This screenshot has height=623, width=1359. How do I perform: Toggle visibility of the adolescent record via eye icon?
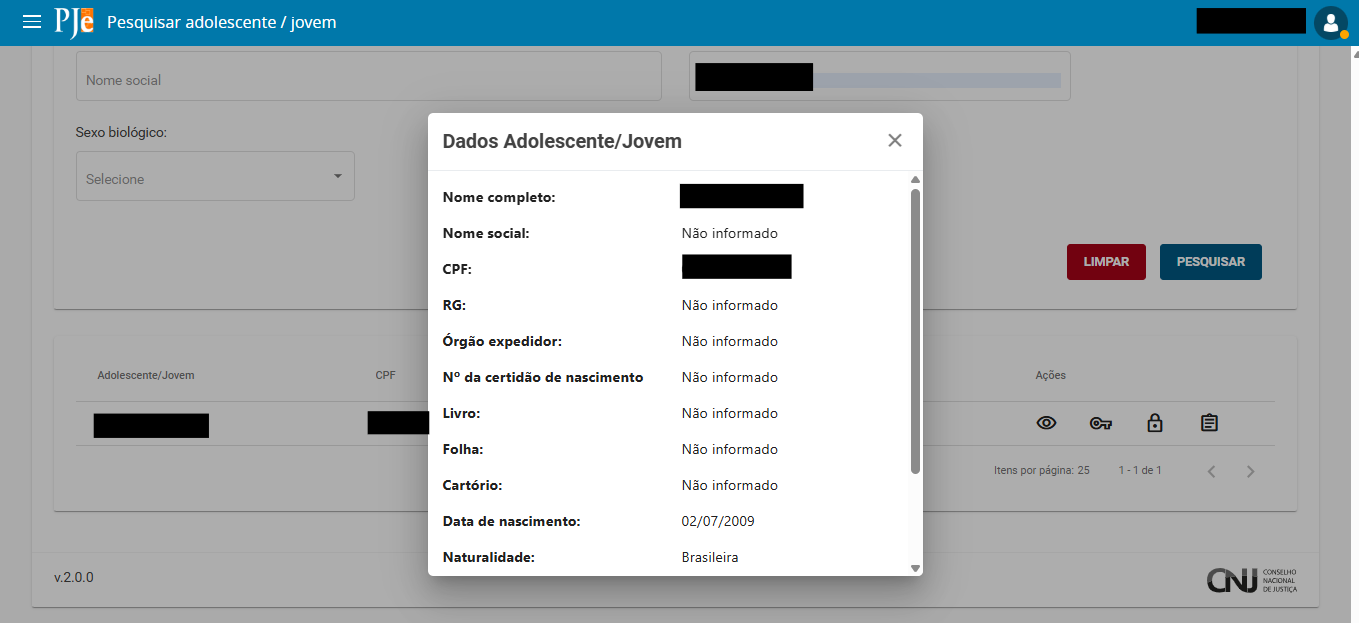click(x=1047, y=423)
